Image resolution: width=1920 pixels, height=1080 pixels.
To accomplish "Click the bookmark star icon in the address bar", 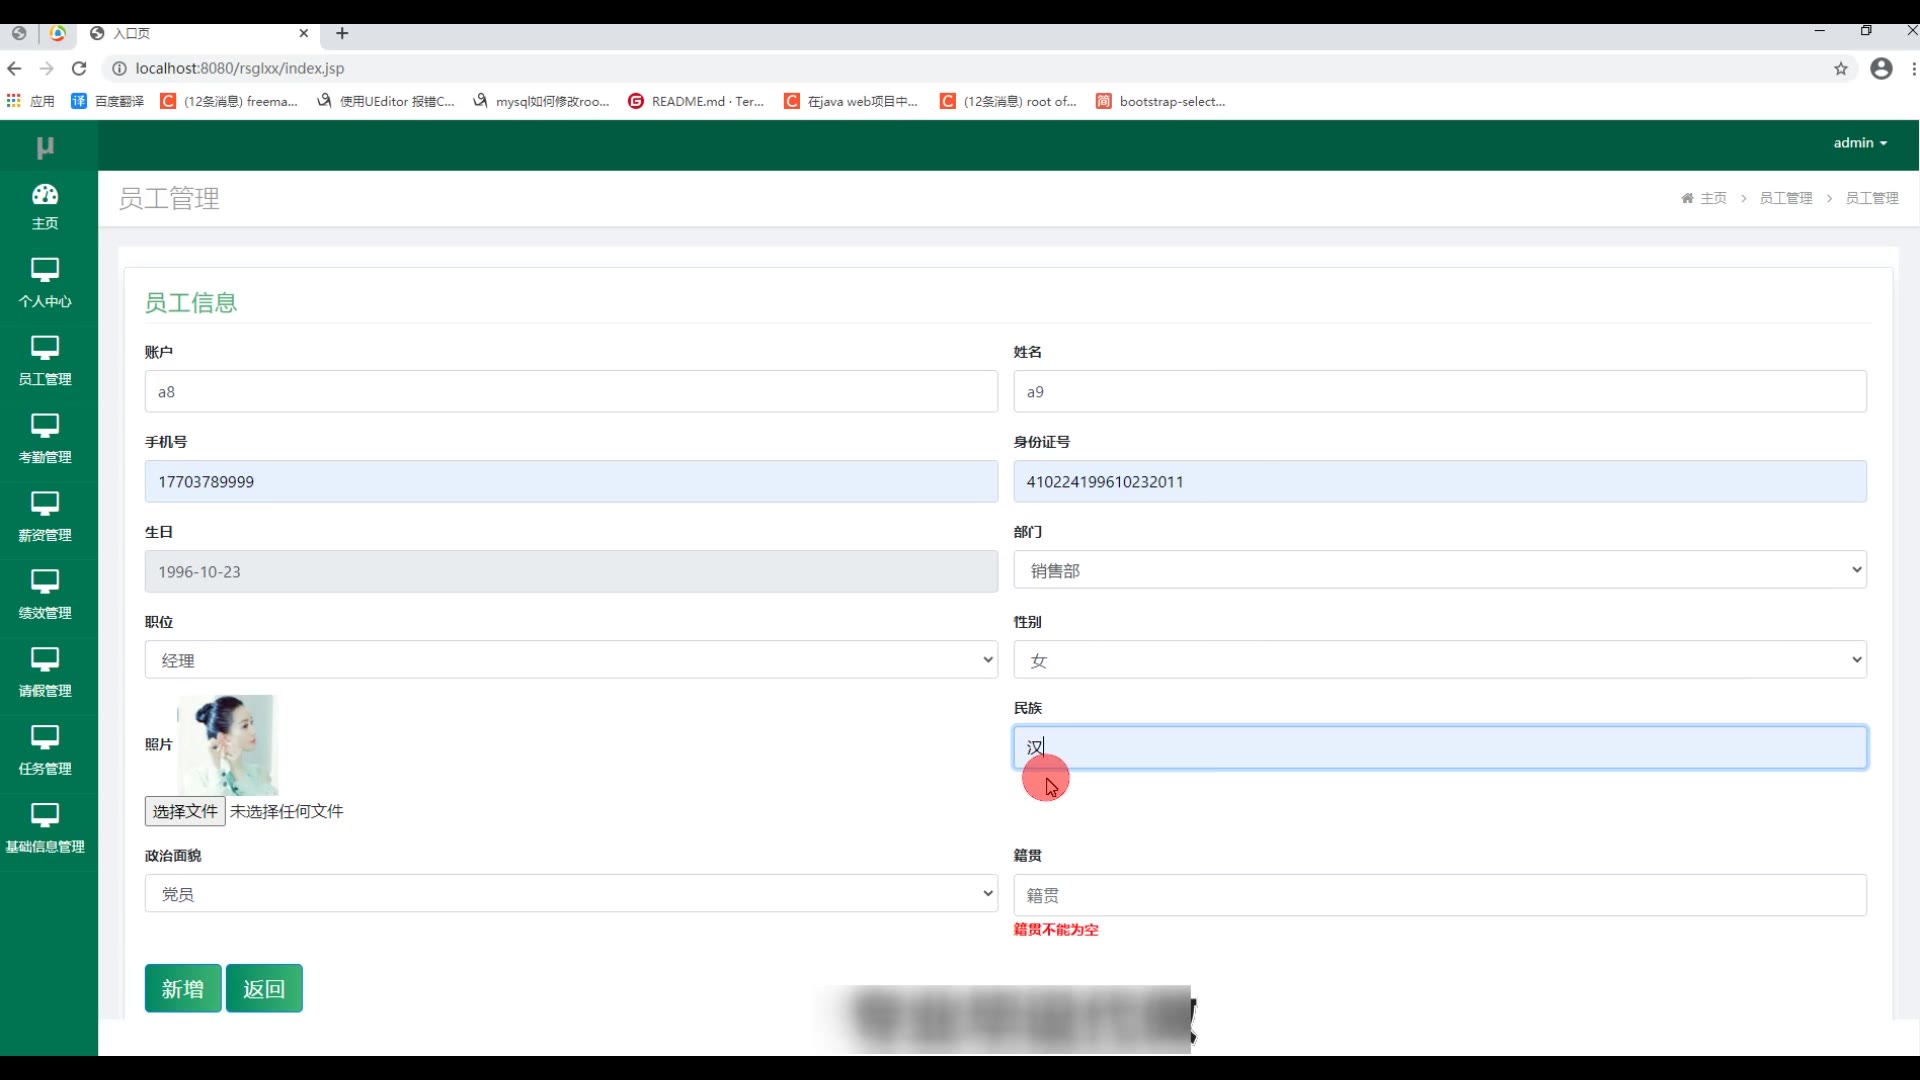I will (x=1840, y=68).
